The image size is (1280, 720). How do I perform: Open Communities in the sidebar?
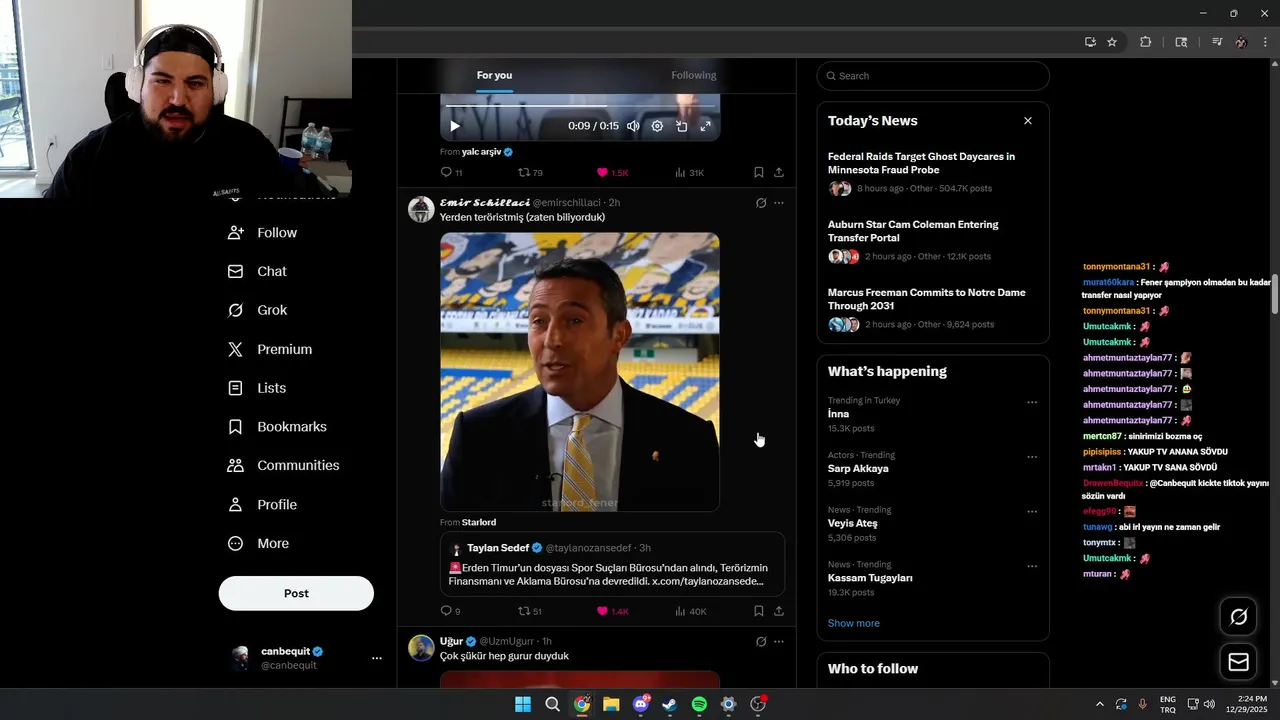tap(284, 465)
